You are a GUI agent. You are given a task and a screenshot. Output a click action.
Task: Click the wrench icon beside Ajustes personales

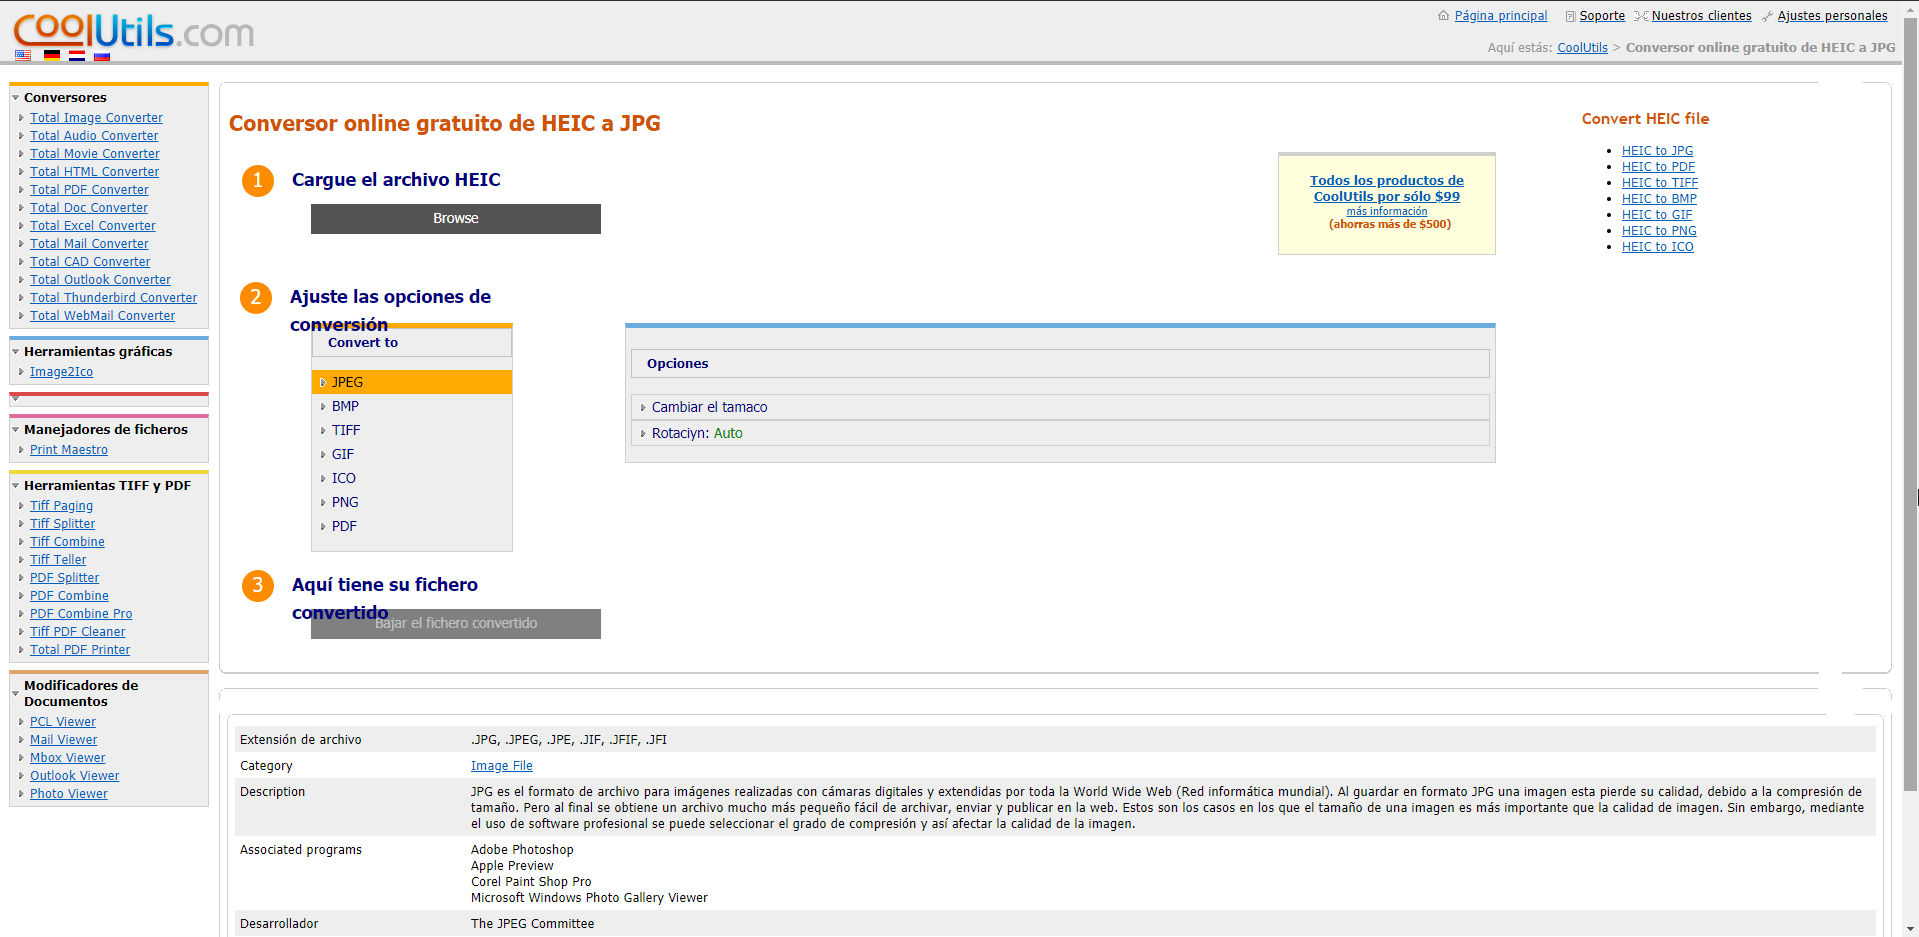click(1767, 16)
